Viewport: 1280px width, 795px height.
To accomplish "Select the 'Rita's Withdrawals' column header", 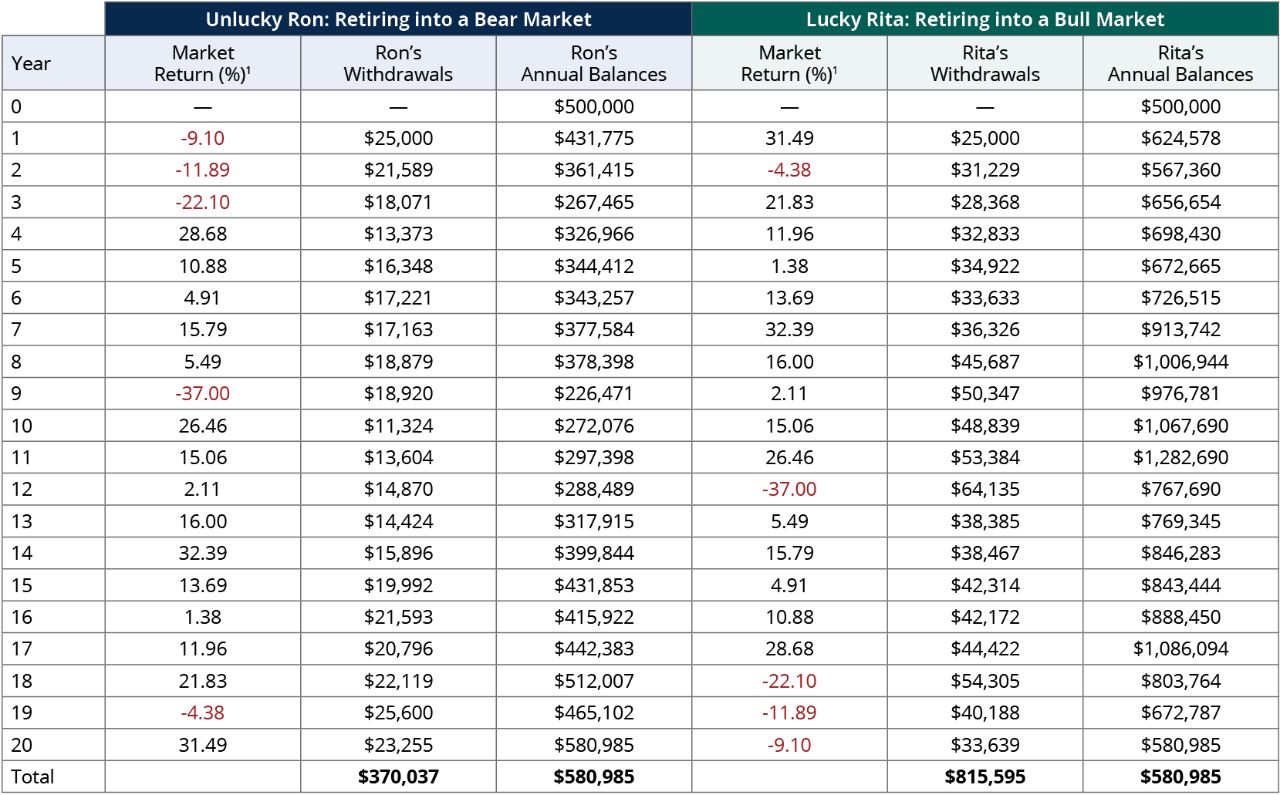I will pyautogui.click(x=985, y=63).
